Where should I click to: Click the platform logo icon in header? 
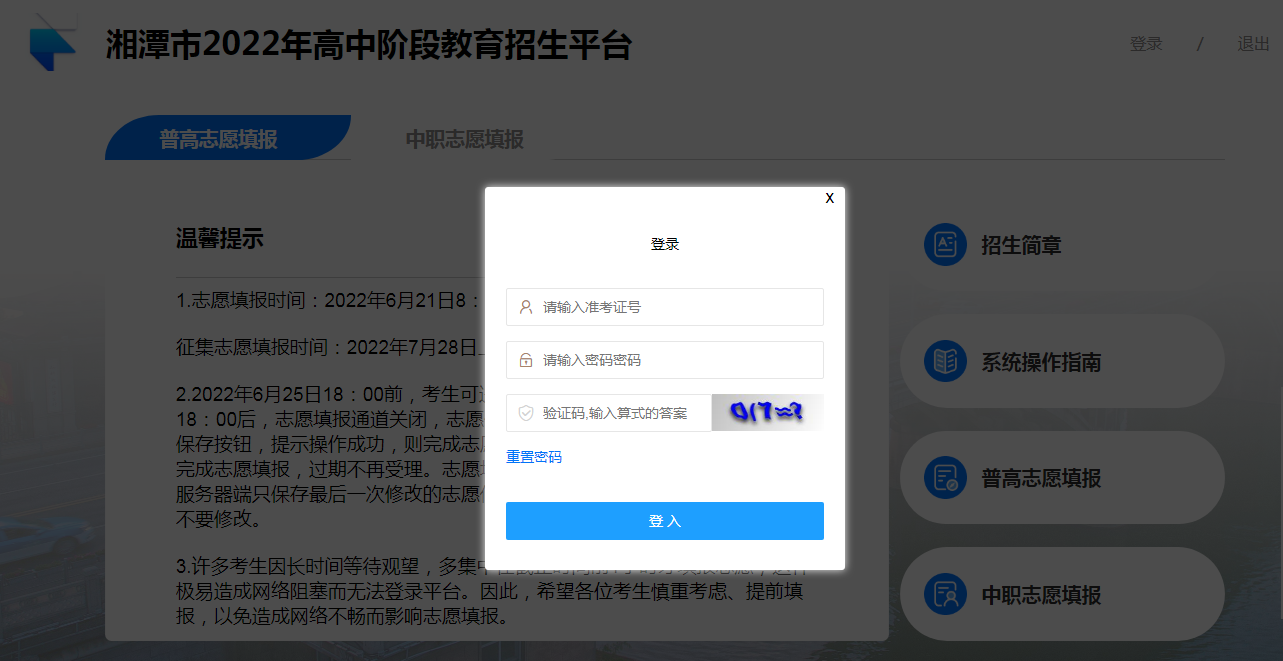coord(53,42)
